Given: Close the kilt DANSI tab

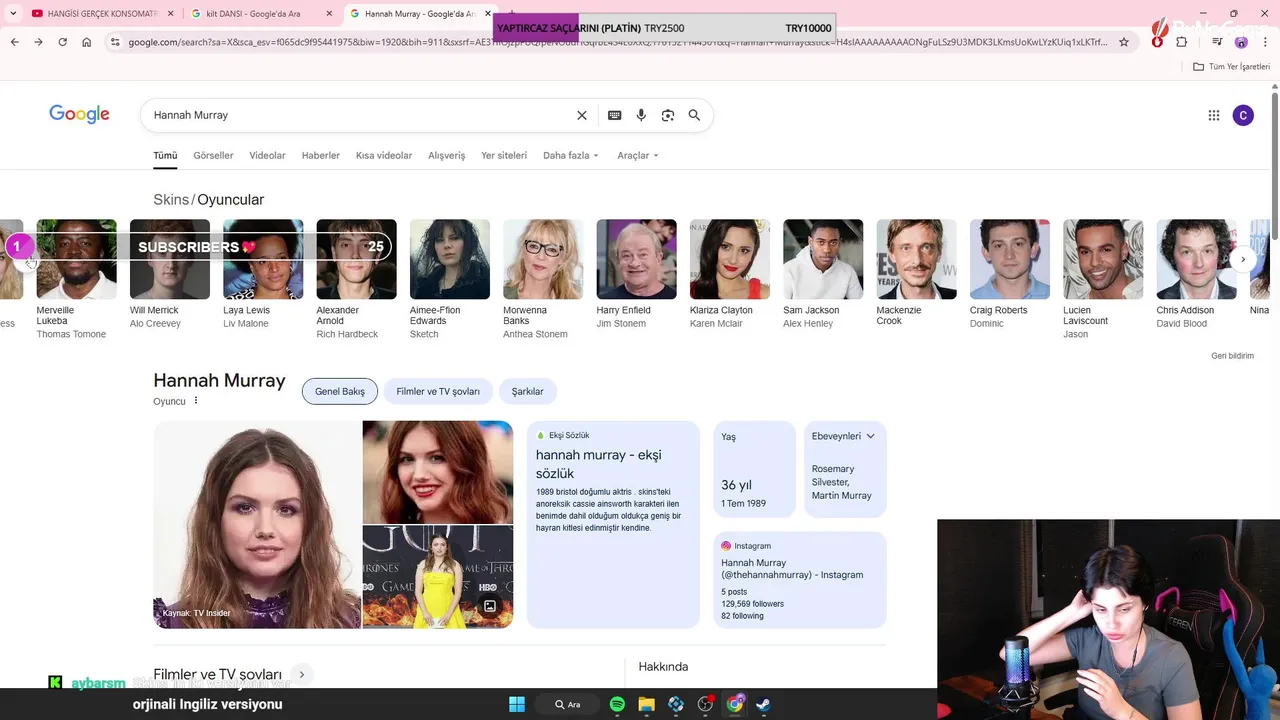Looking at the screenshot, I should tap(330, 14).
